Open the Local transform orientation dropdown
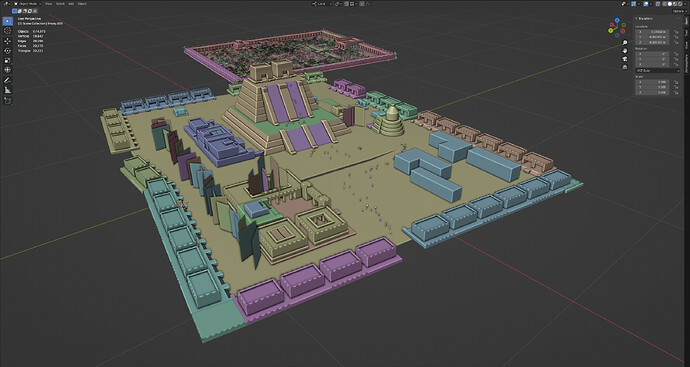Image resolution: width=690 pixels, height=367 pixels. (322, 4)
